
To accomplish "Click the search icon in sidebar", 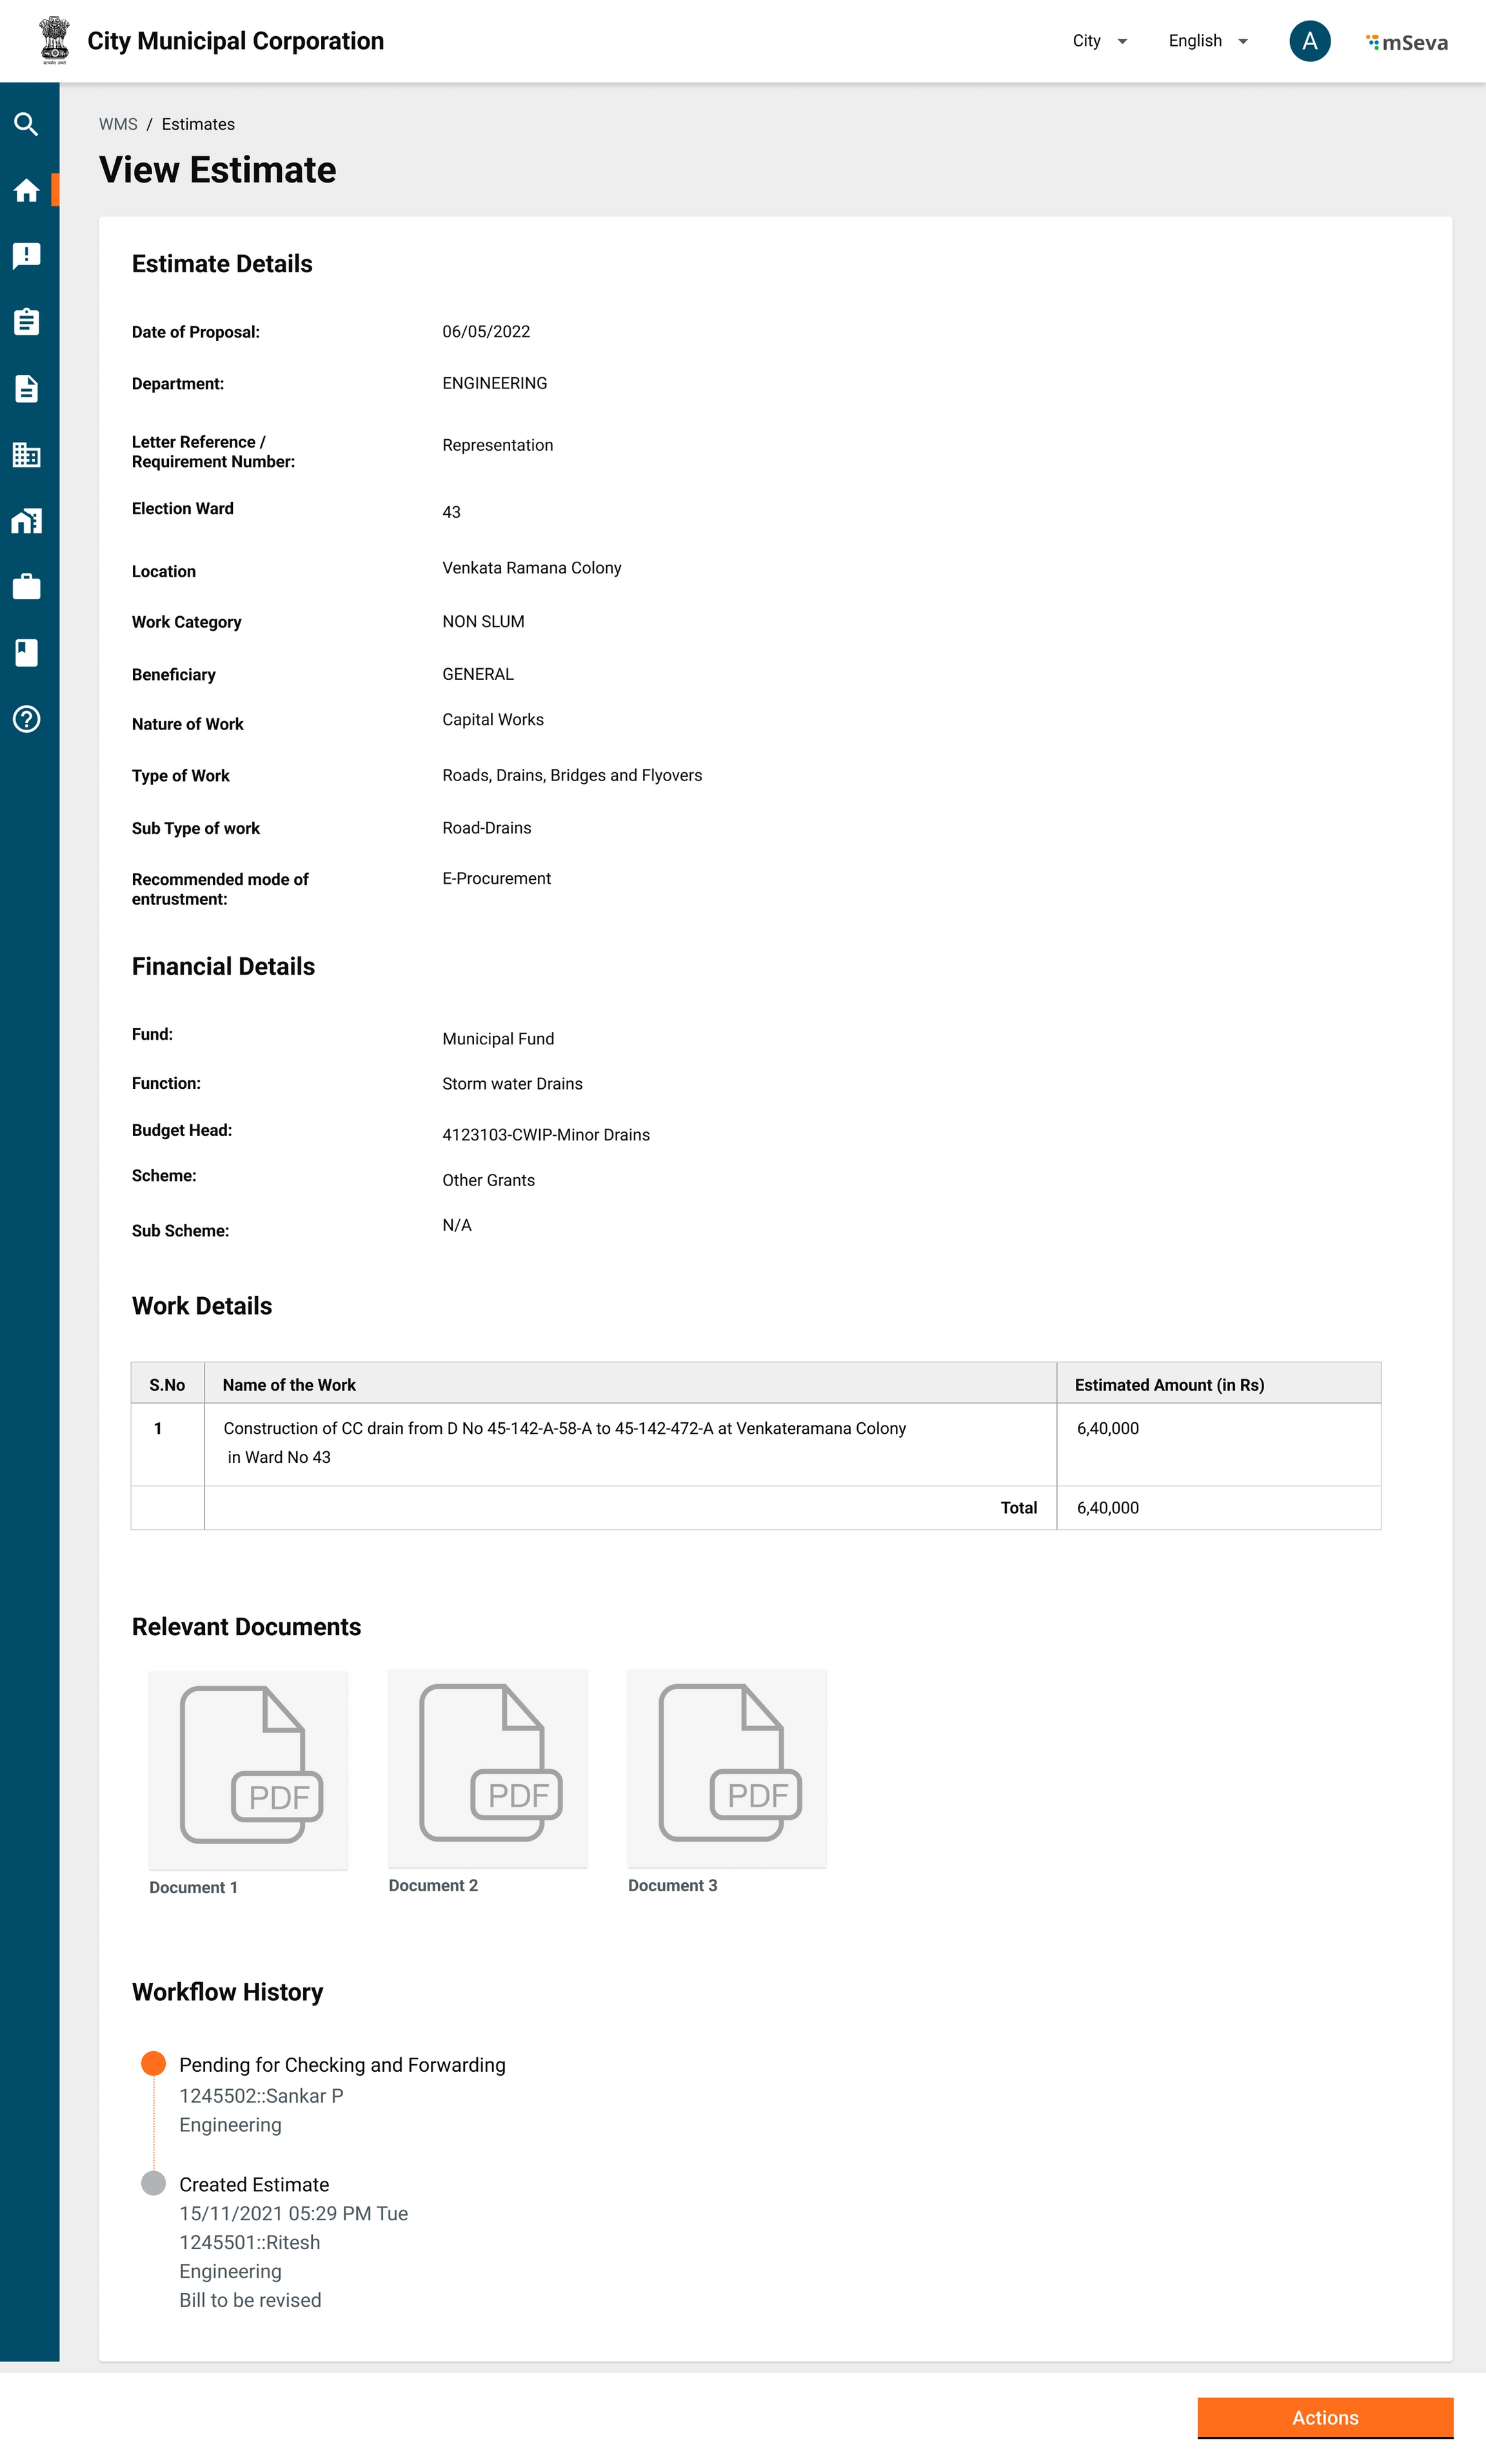I will (27, 124).
